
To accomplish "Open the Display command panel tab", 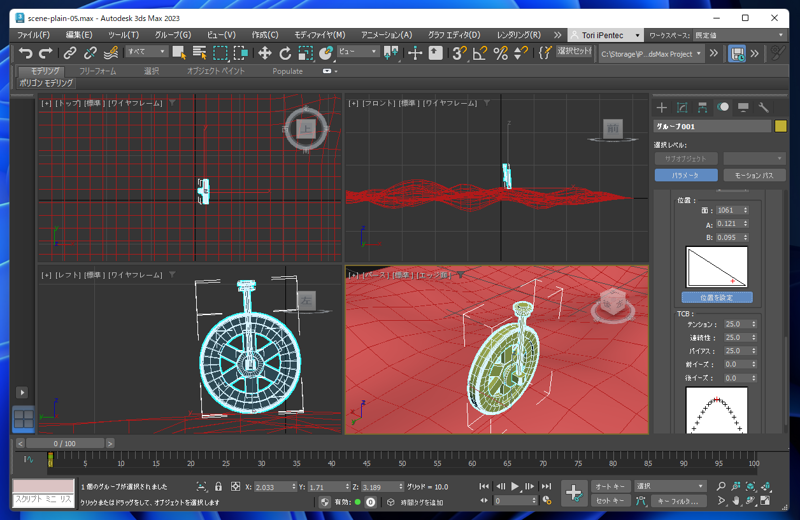I will click(743, 107).
